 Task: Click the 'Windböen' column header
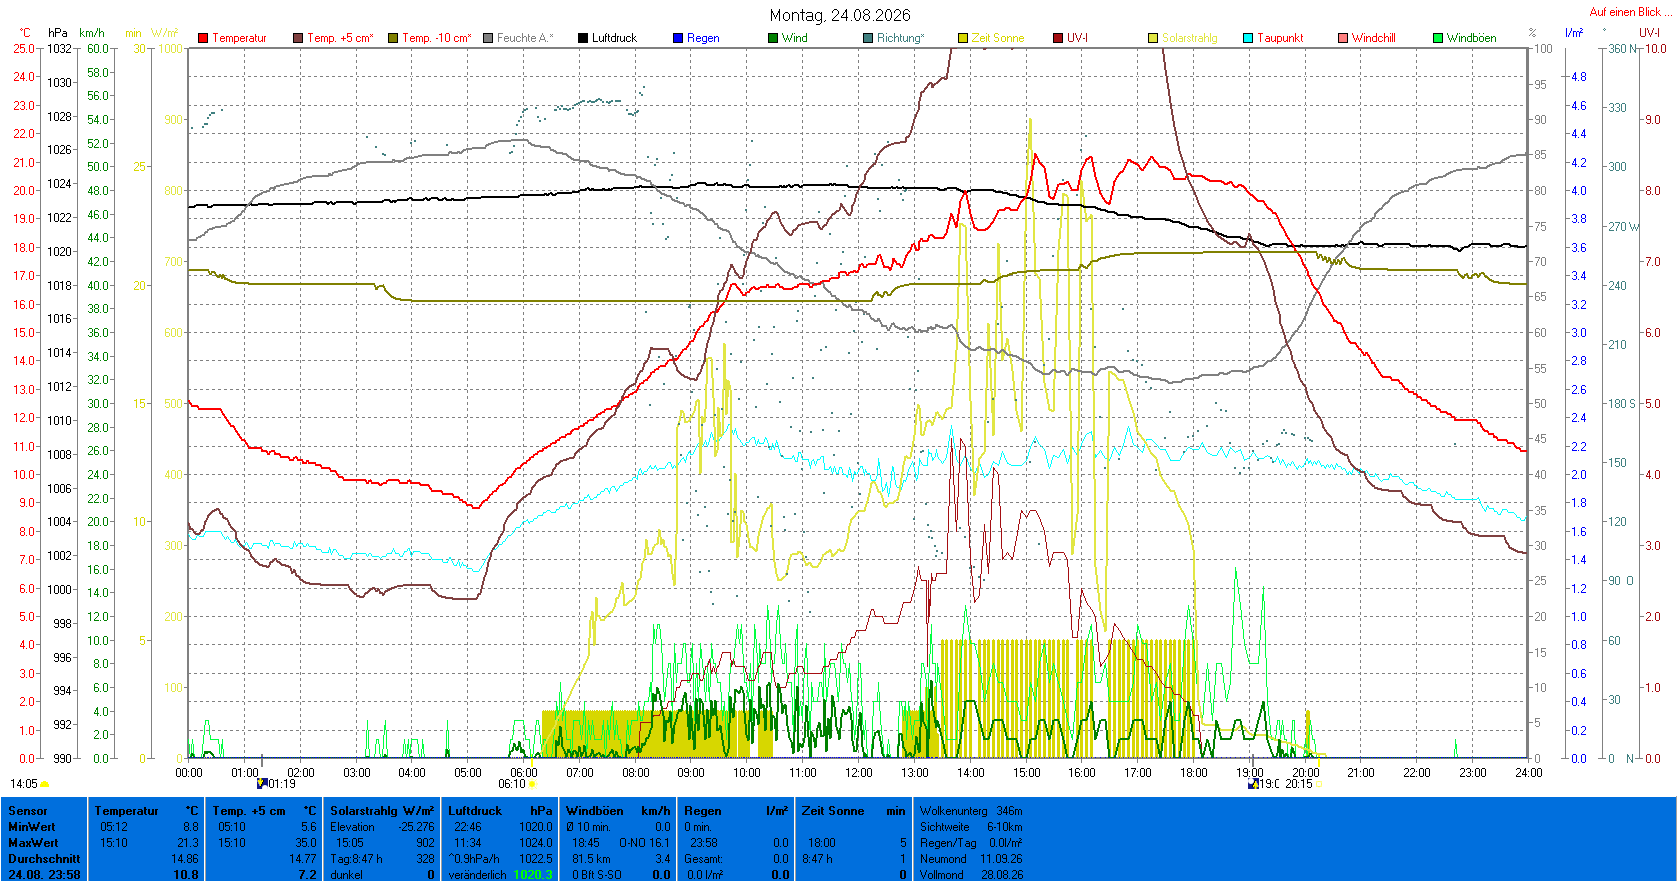(x=594, y=811)
